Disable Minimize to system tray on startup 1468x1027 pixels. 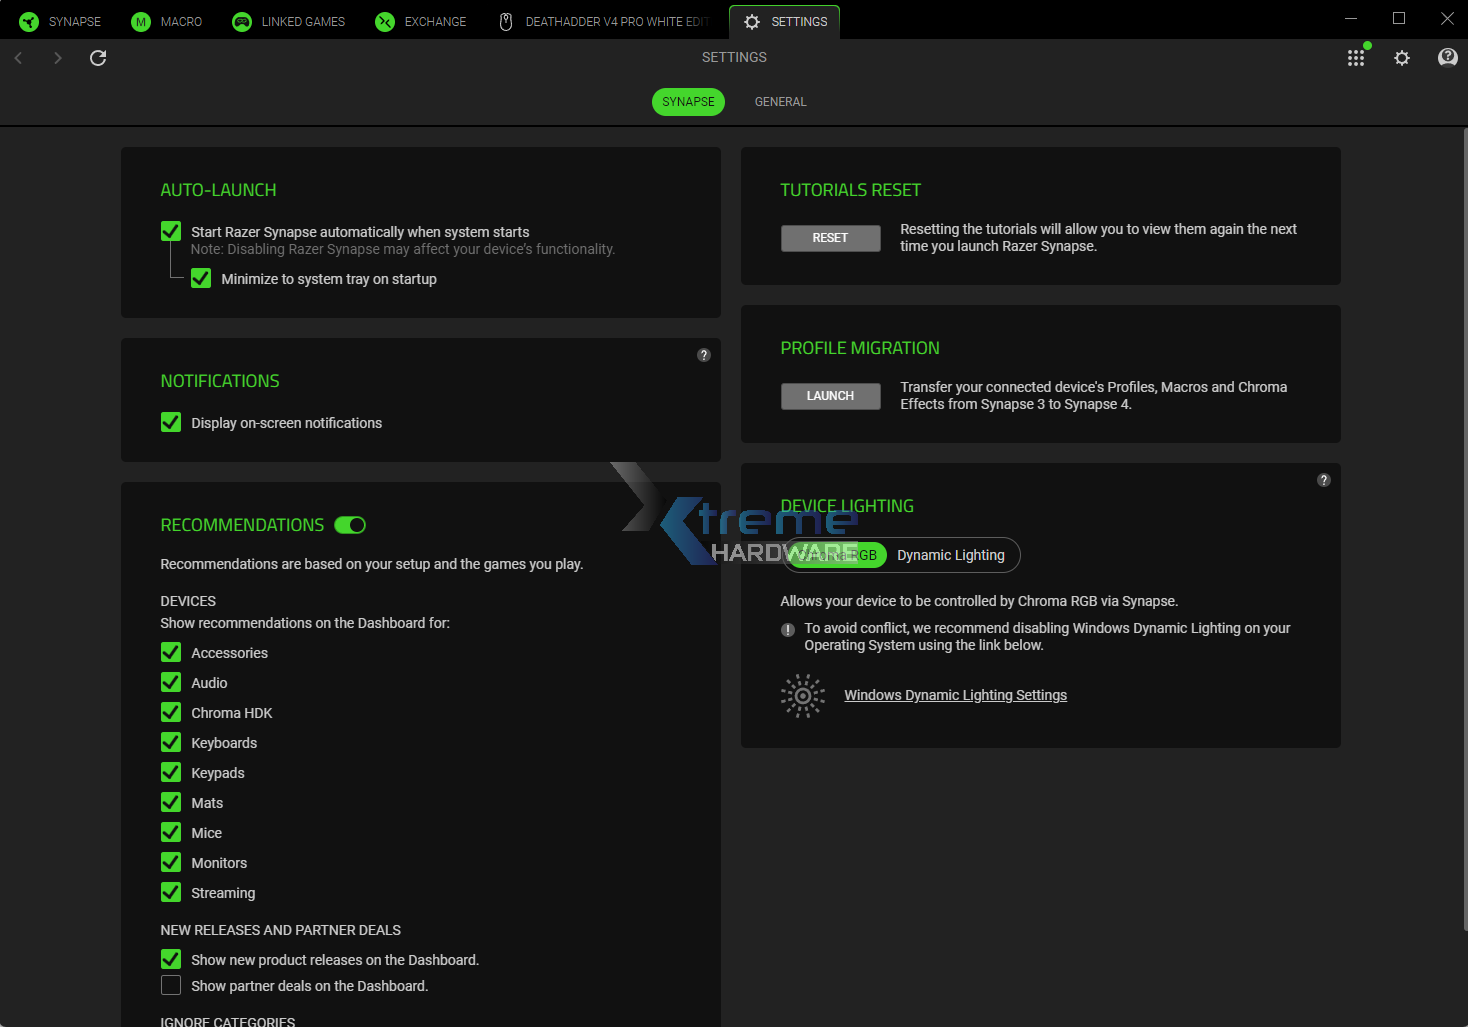tap(200, 278)
